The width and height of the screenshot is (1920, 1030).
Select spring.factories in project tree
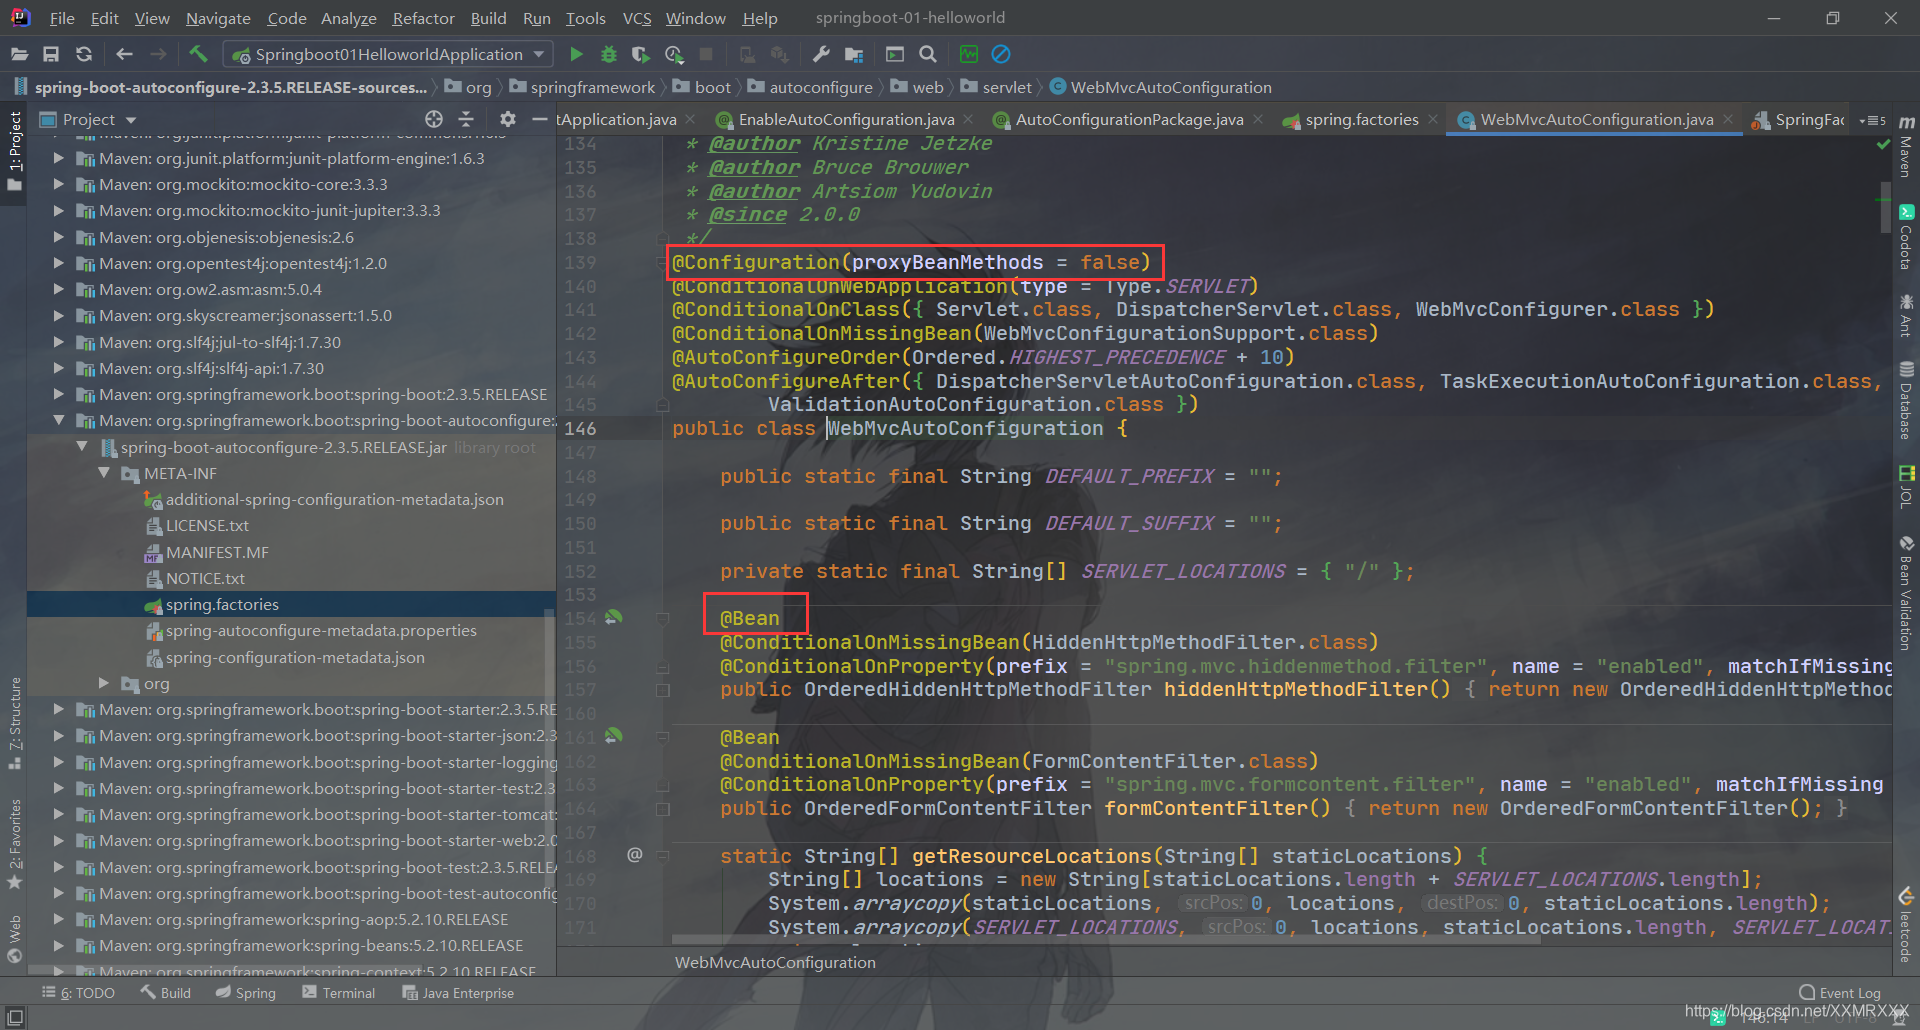click(x=222, y=604)
